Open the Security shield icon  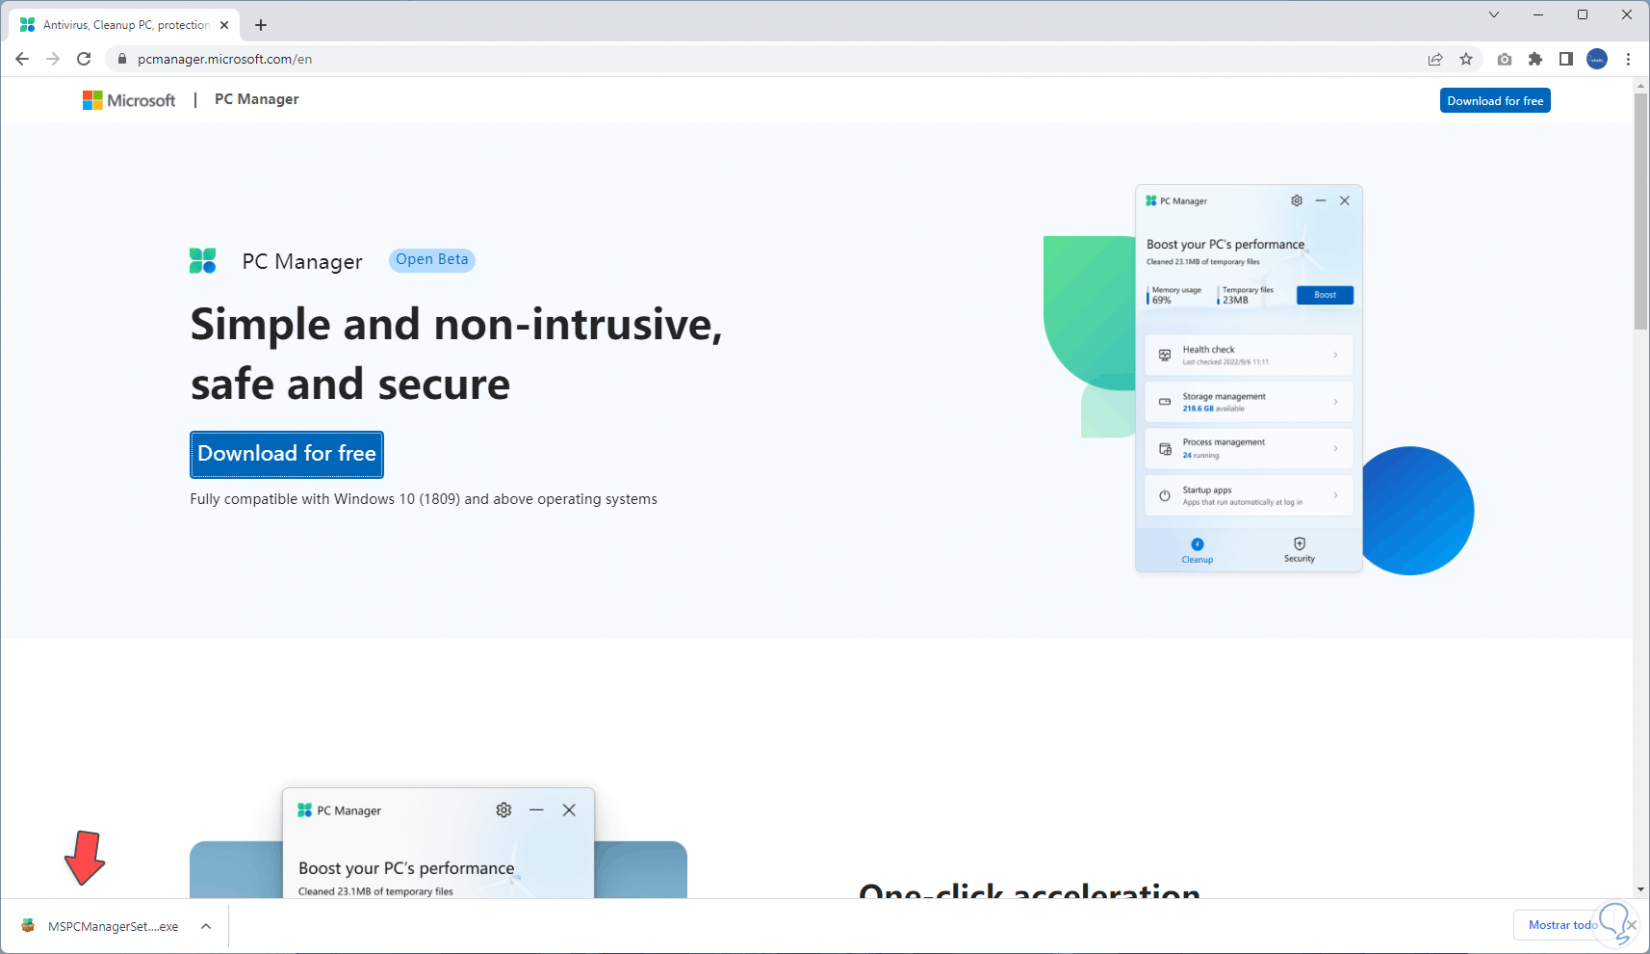pyautogui.click(x=1299, y=543)
